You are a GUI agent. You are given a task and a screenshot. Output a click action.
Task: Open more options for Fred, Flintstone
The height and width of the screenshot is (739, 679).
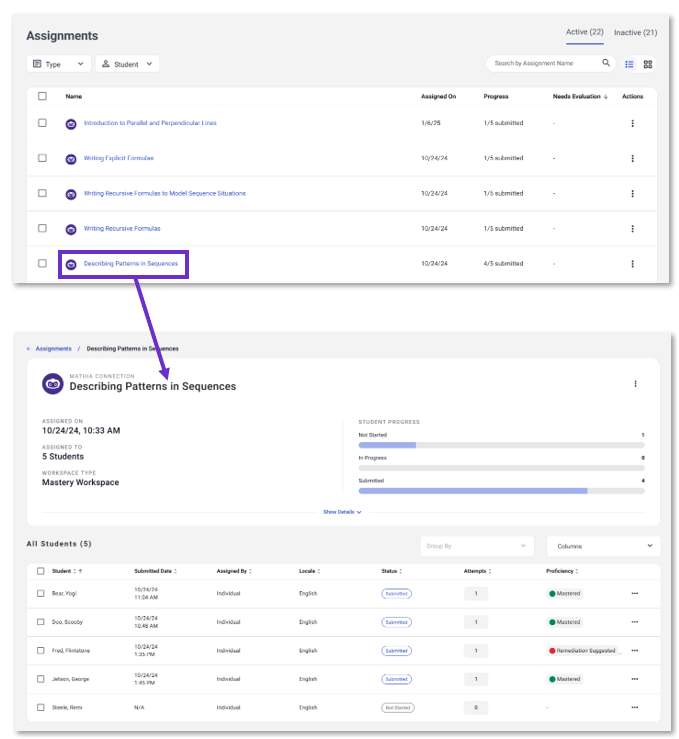(635, 650)
